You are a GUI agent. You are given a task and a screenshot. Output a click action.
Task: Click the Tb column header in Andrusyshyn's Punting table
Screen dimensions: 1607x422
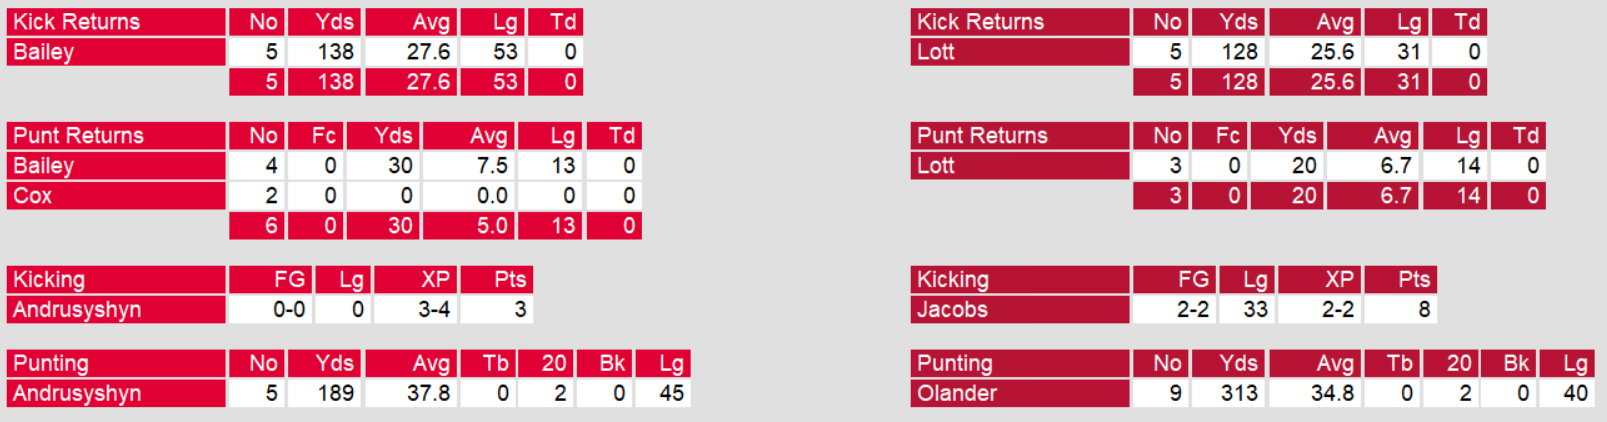[495, 364]
